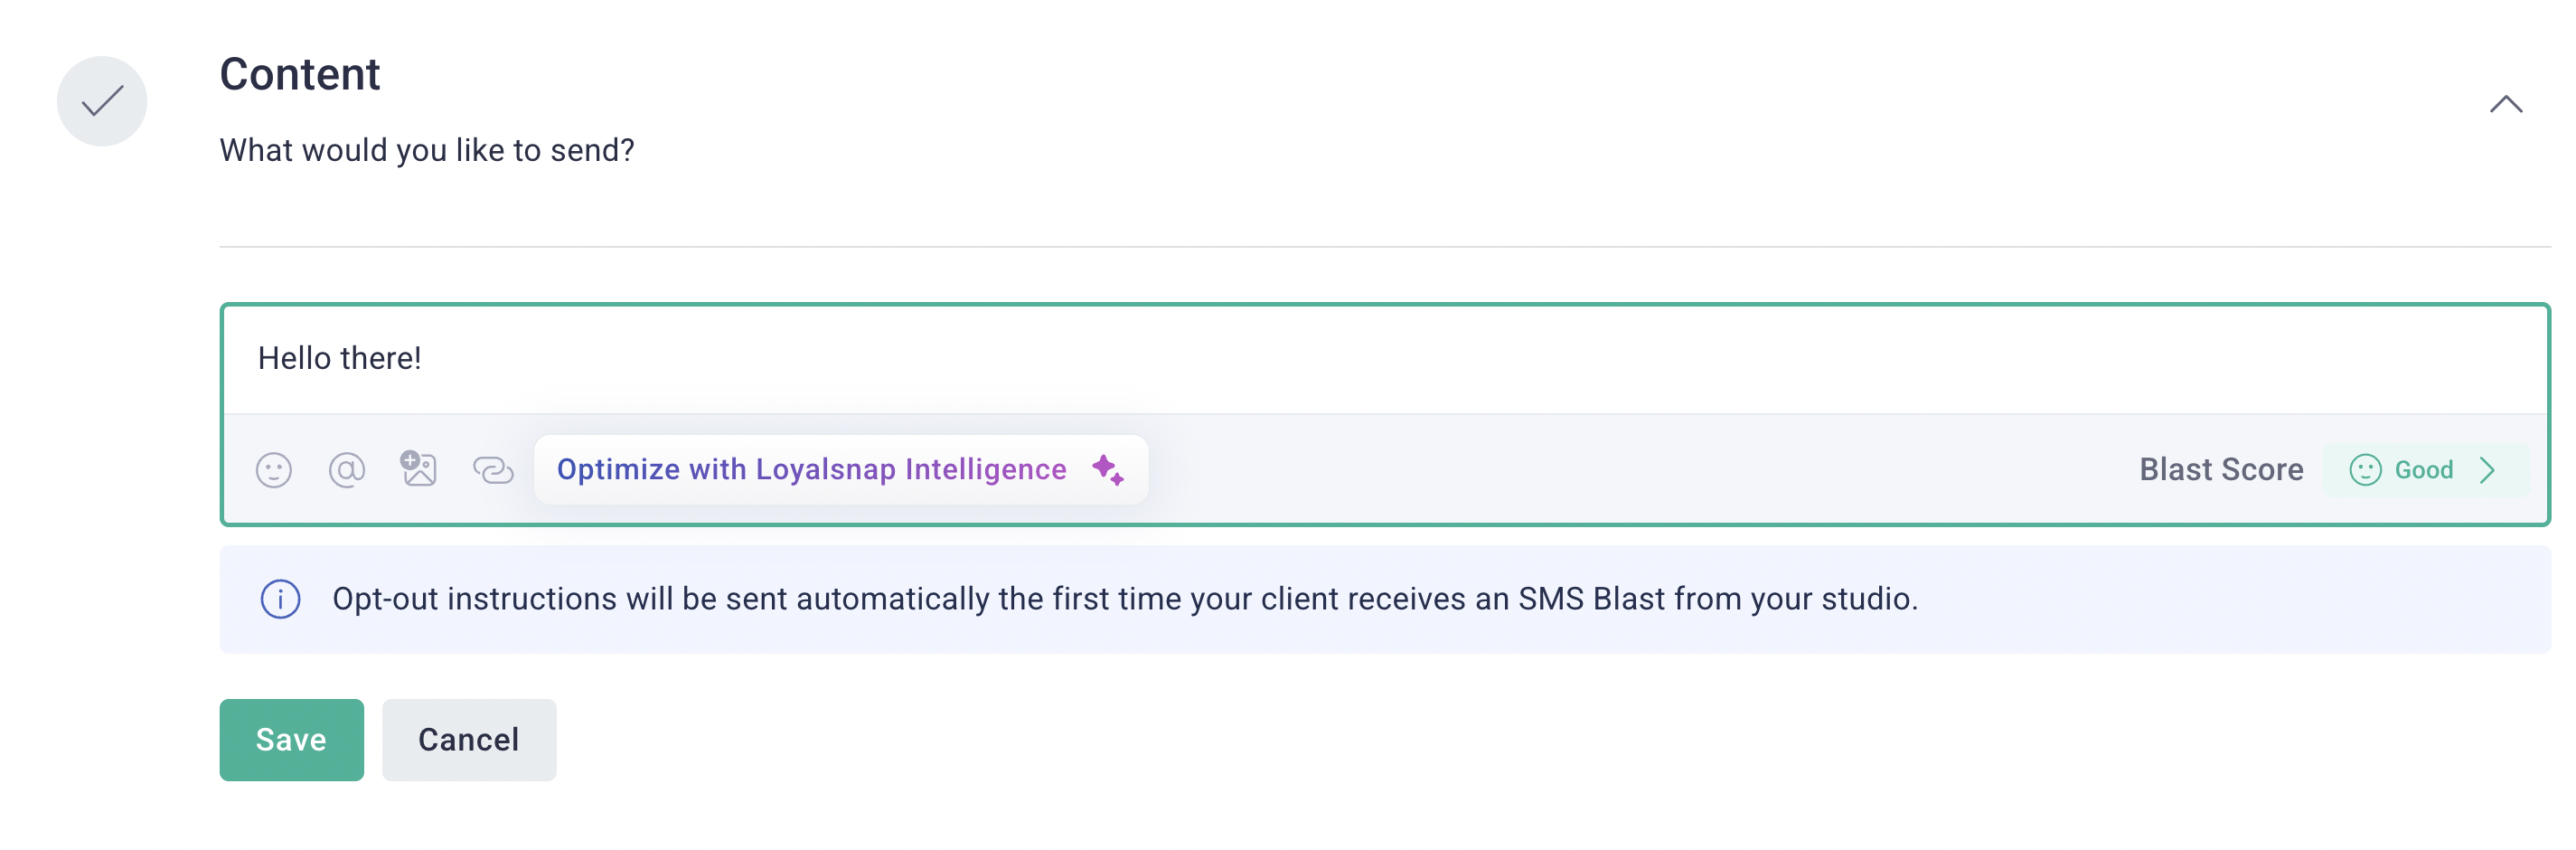Focus the 'Hello there!' message field
2576x850 pixels.
[x=1385, y=359]
